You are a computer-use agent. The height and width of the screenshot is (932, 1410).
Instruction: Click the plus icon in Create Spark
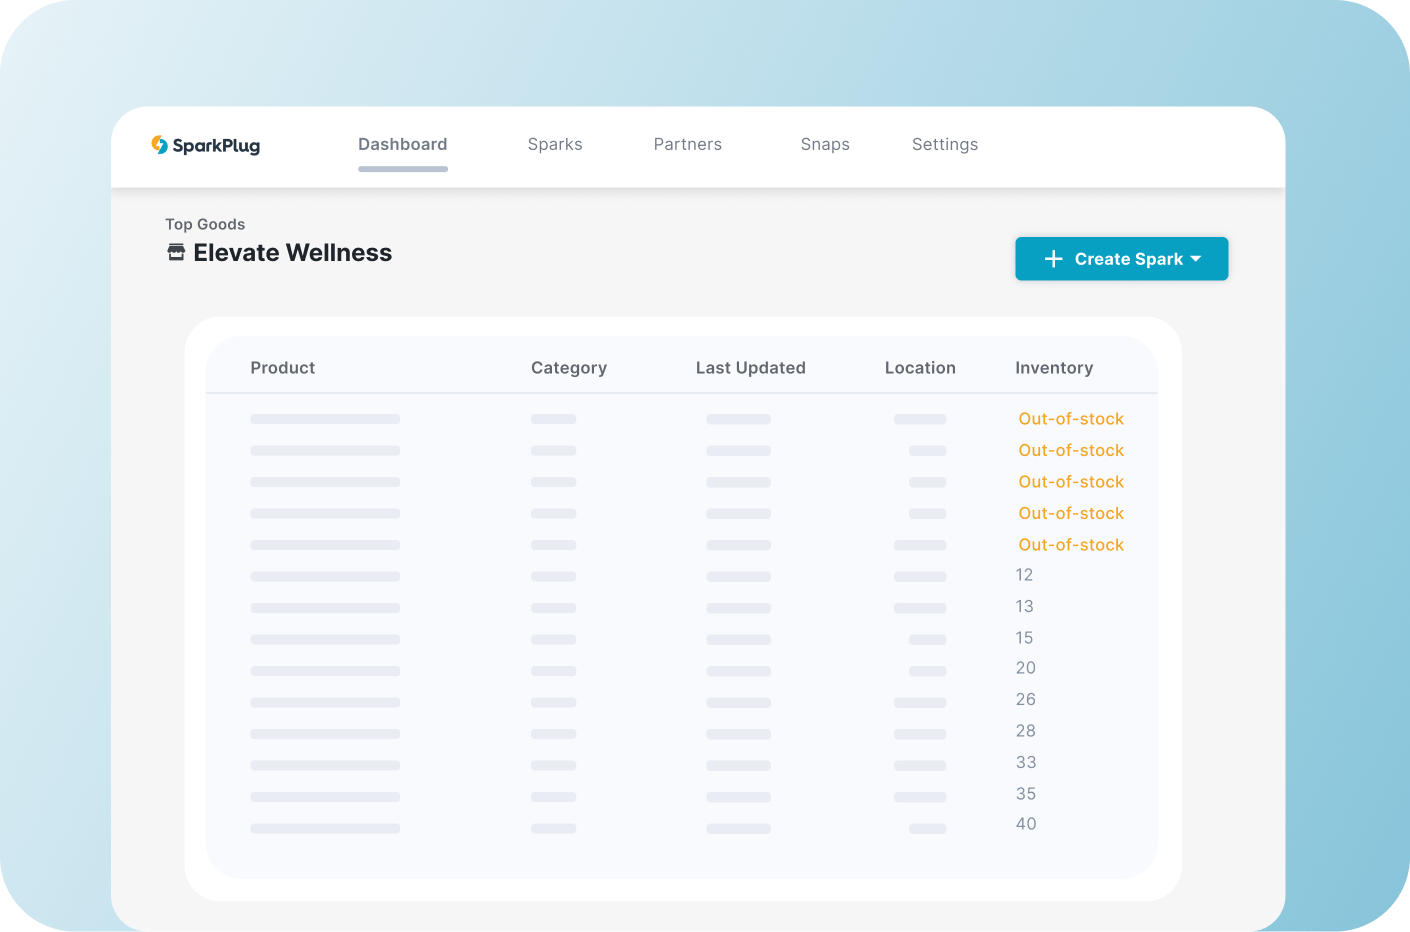[1053, 259]
